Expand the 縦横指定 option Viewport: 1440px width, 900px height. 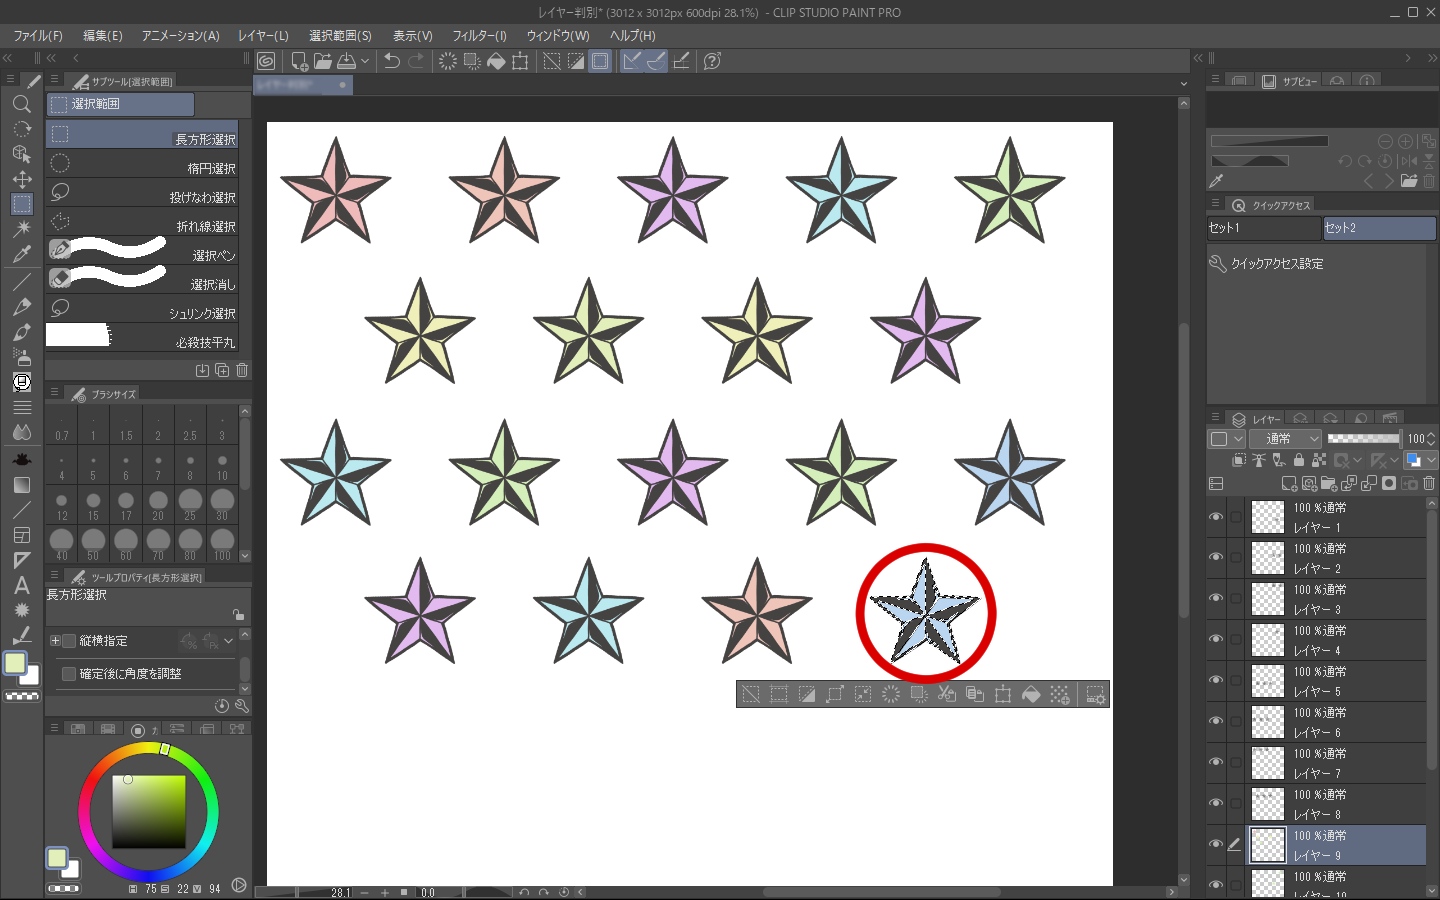55,641
